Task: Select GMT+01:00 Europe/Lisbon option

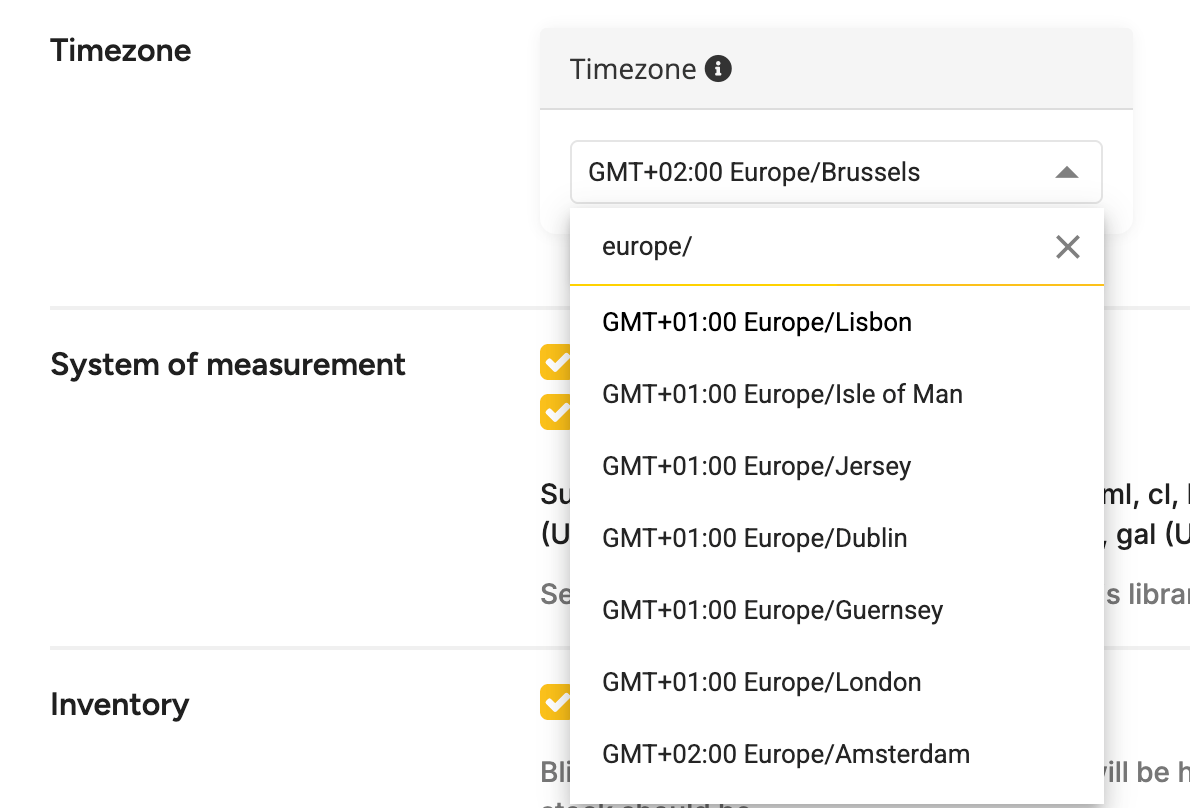Action: pyautogui.click(x=836, y=322)
